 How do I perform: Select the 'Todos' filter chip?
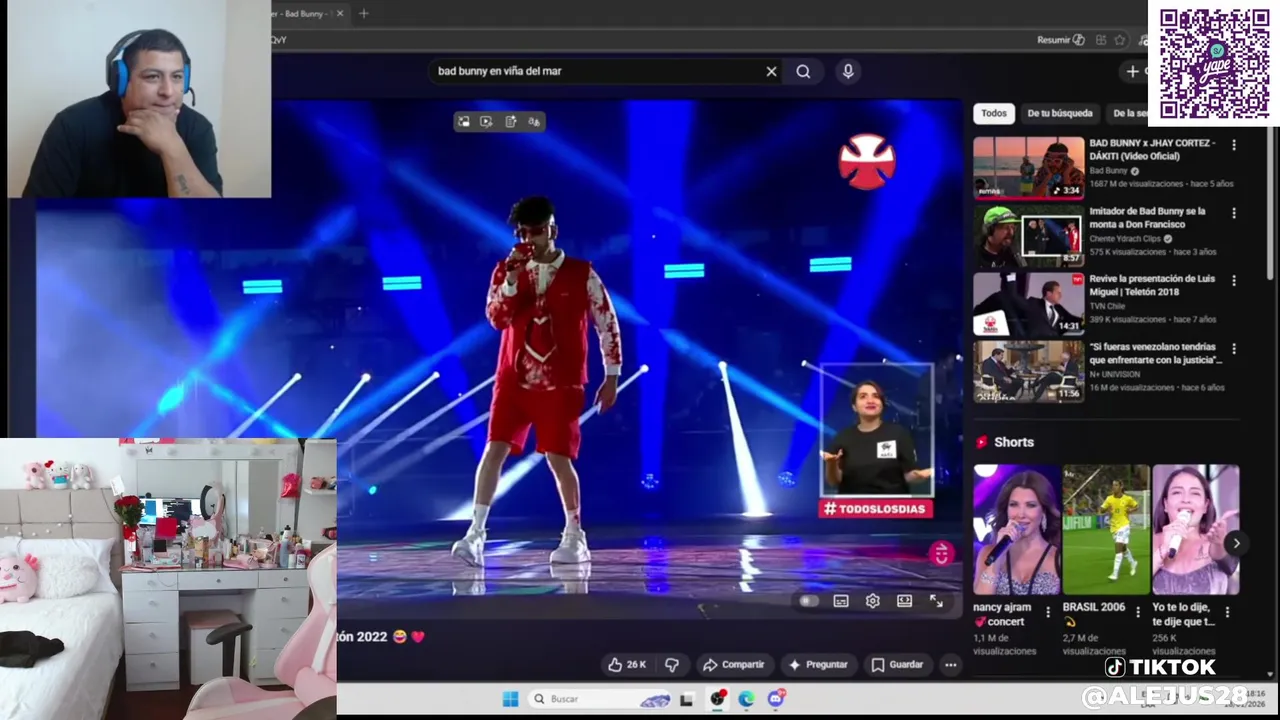point(994,113)
